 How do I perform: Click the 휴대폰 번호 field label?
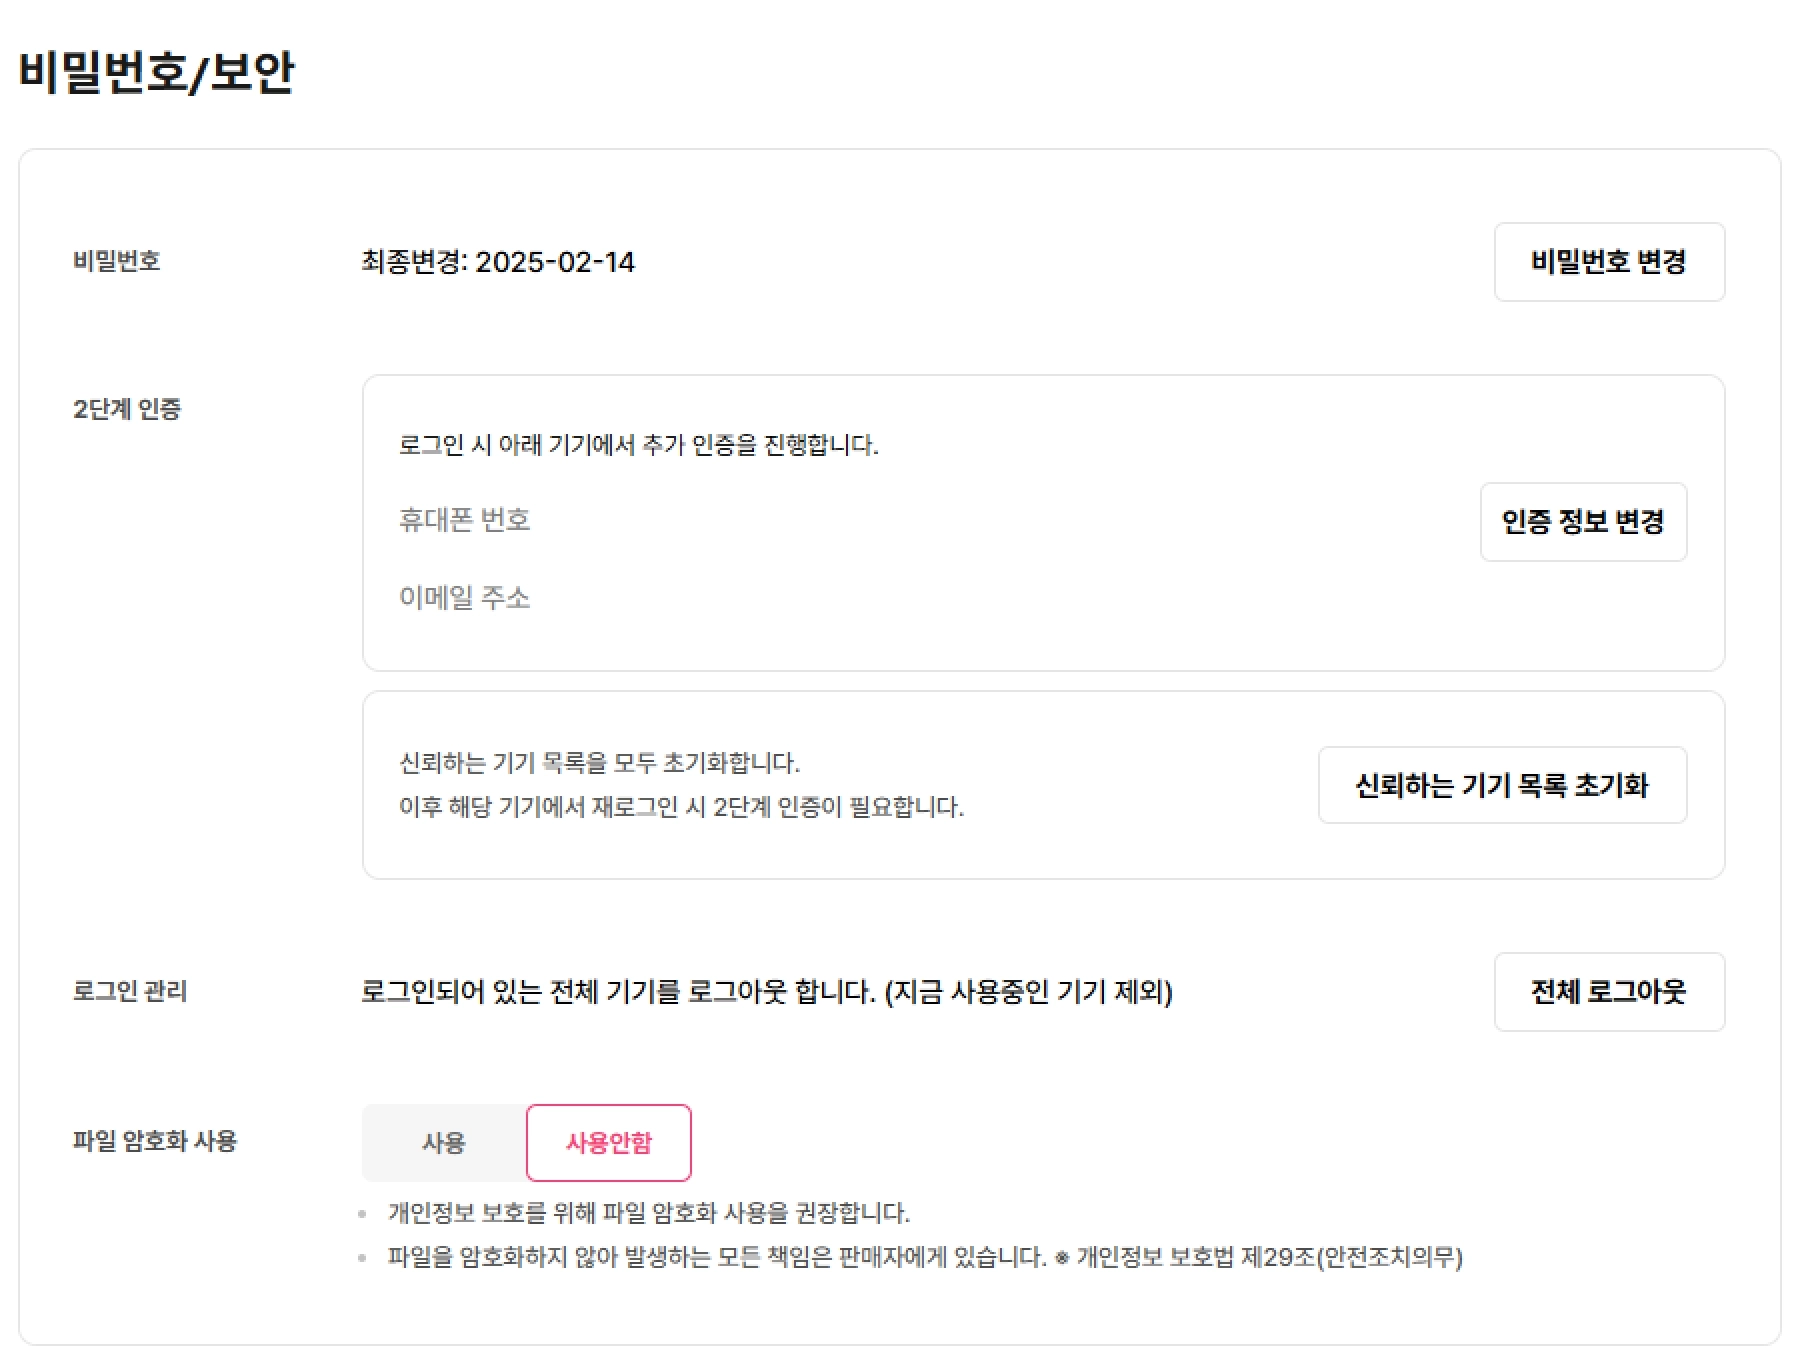click(x=465, y=520)
